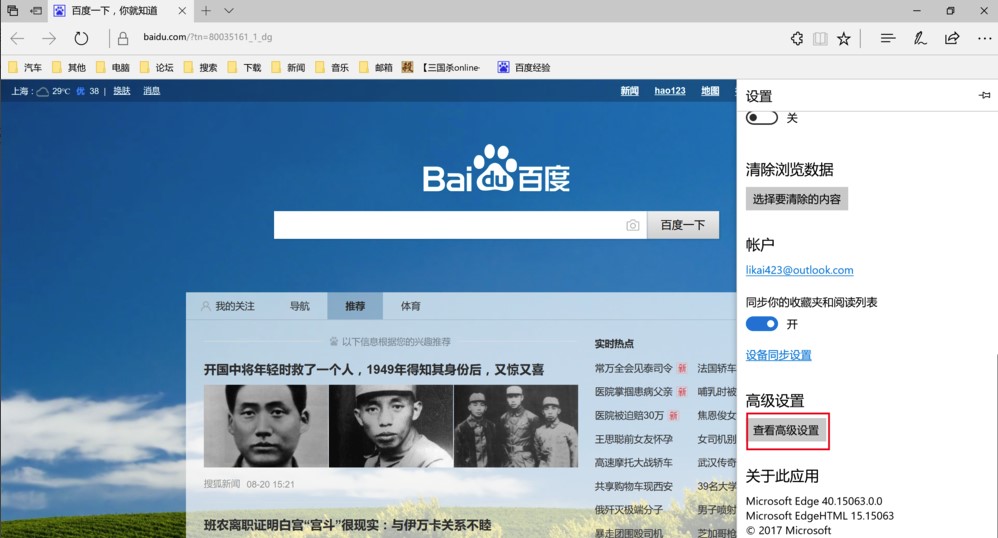
Task: Open hot topic 王思聪前女友怀孕
Action: [x=633, y=439]
